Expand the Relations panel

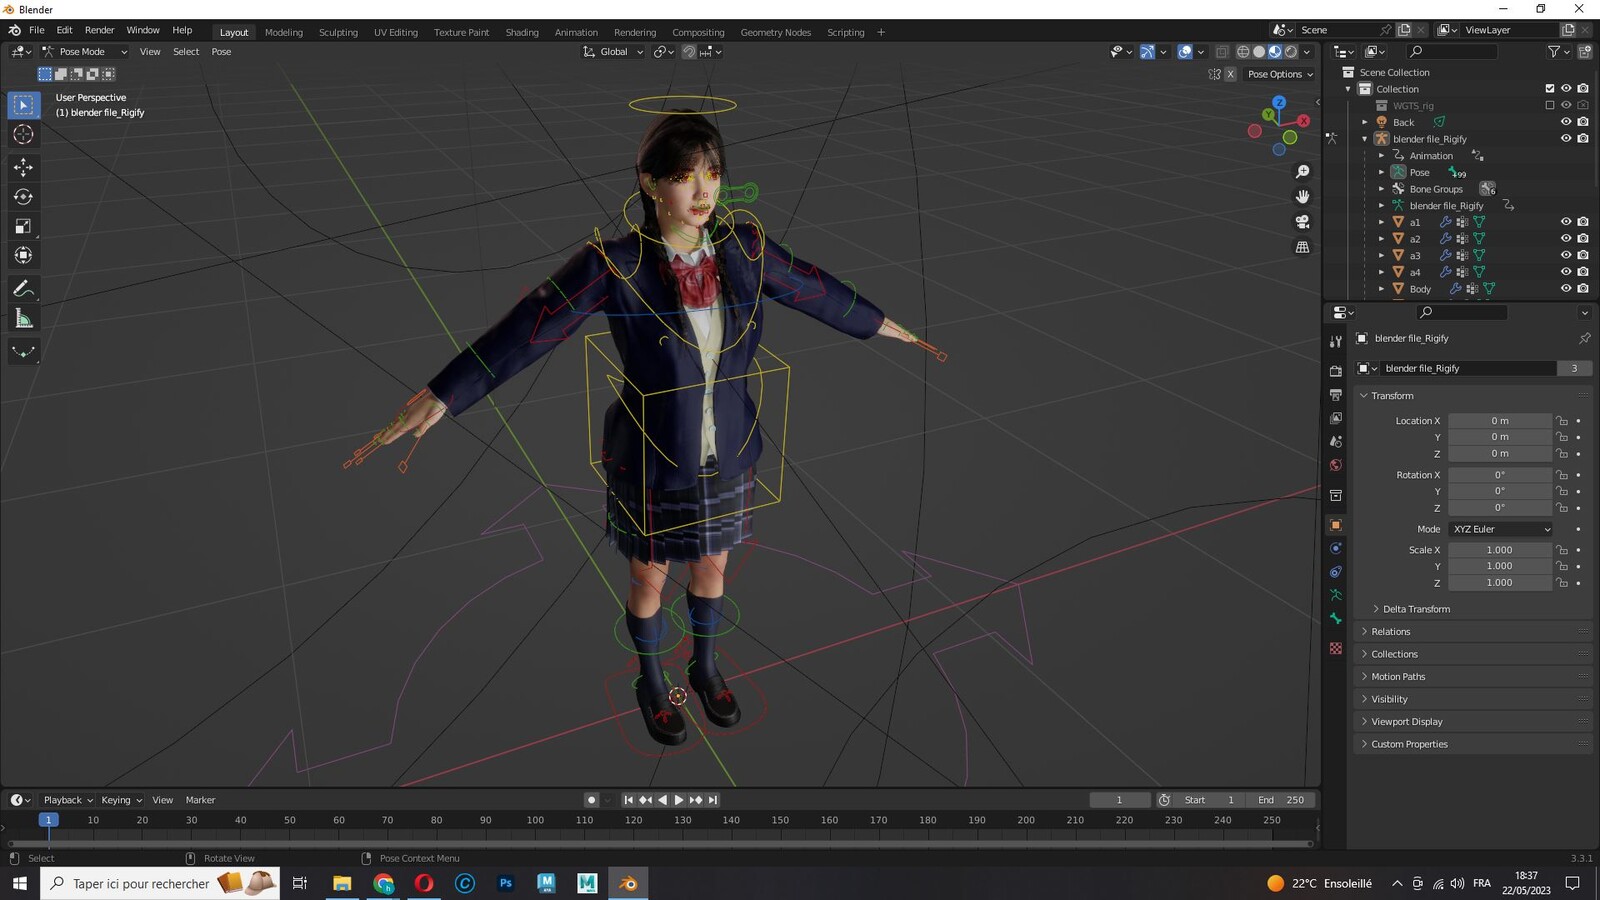[x=1390, y=632]
